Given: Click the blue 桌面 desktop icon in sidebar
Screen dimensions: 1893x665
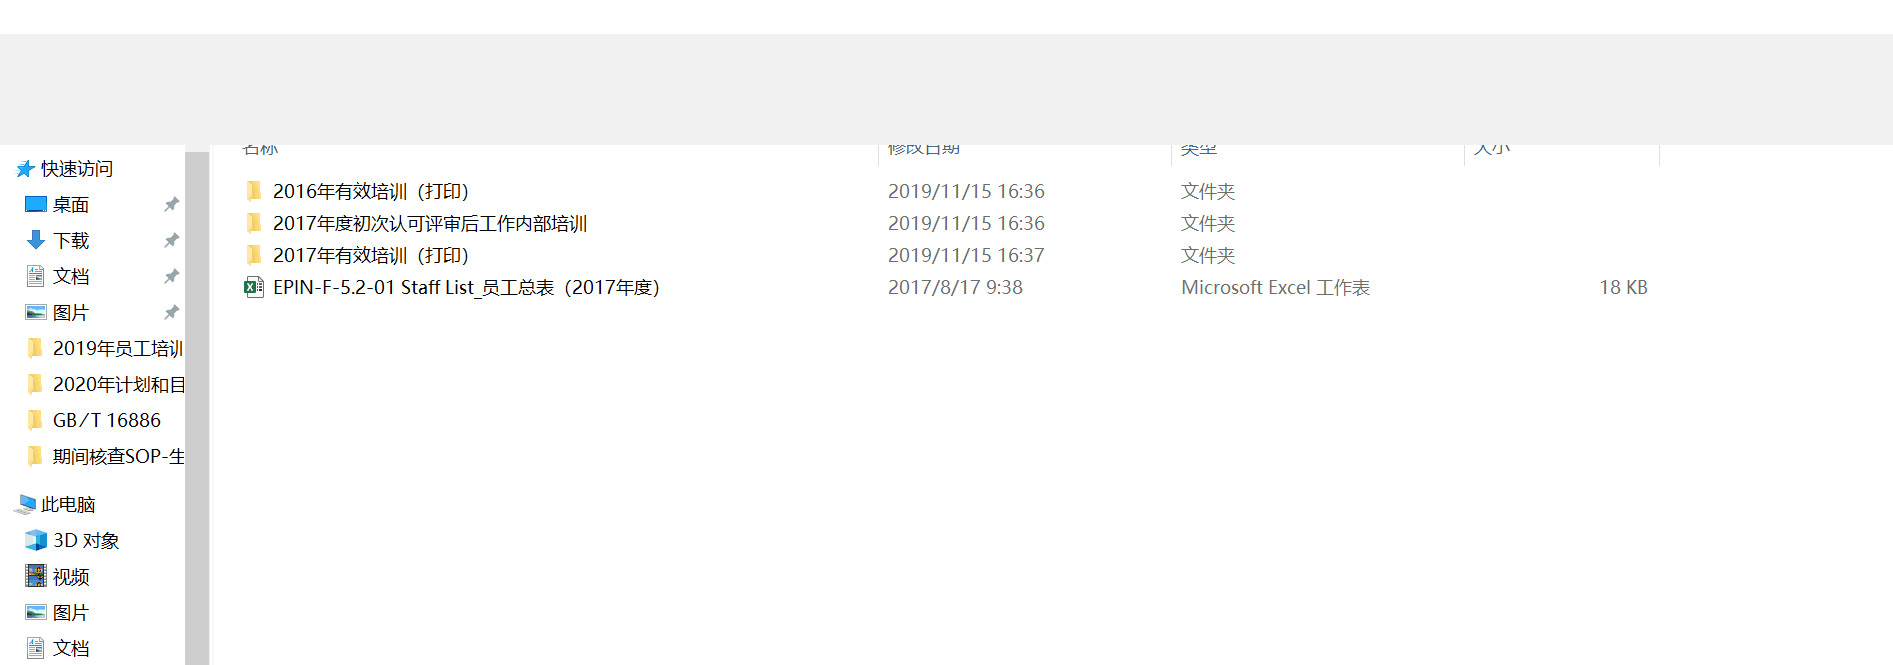Looking at the screenshot, I should (x=36, y=204).
